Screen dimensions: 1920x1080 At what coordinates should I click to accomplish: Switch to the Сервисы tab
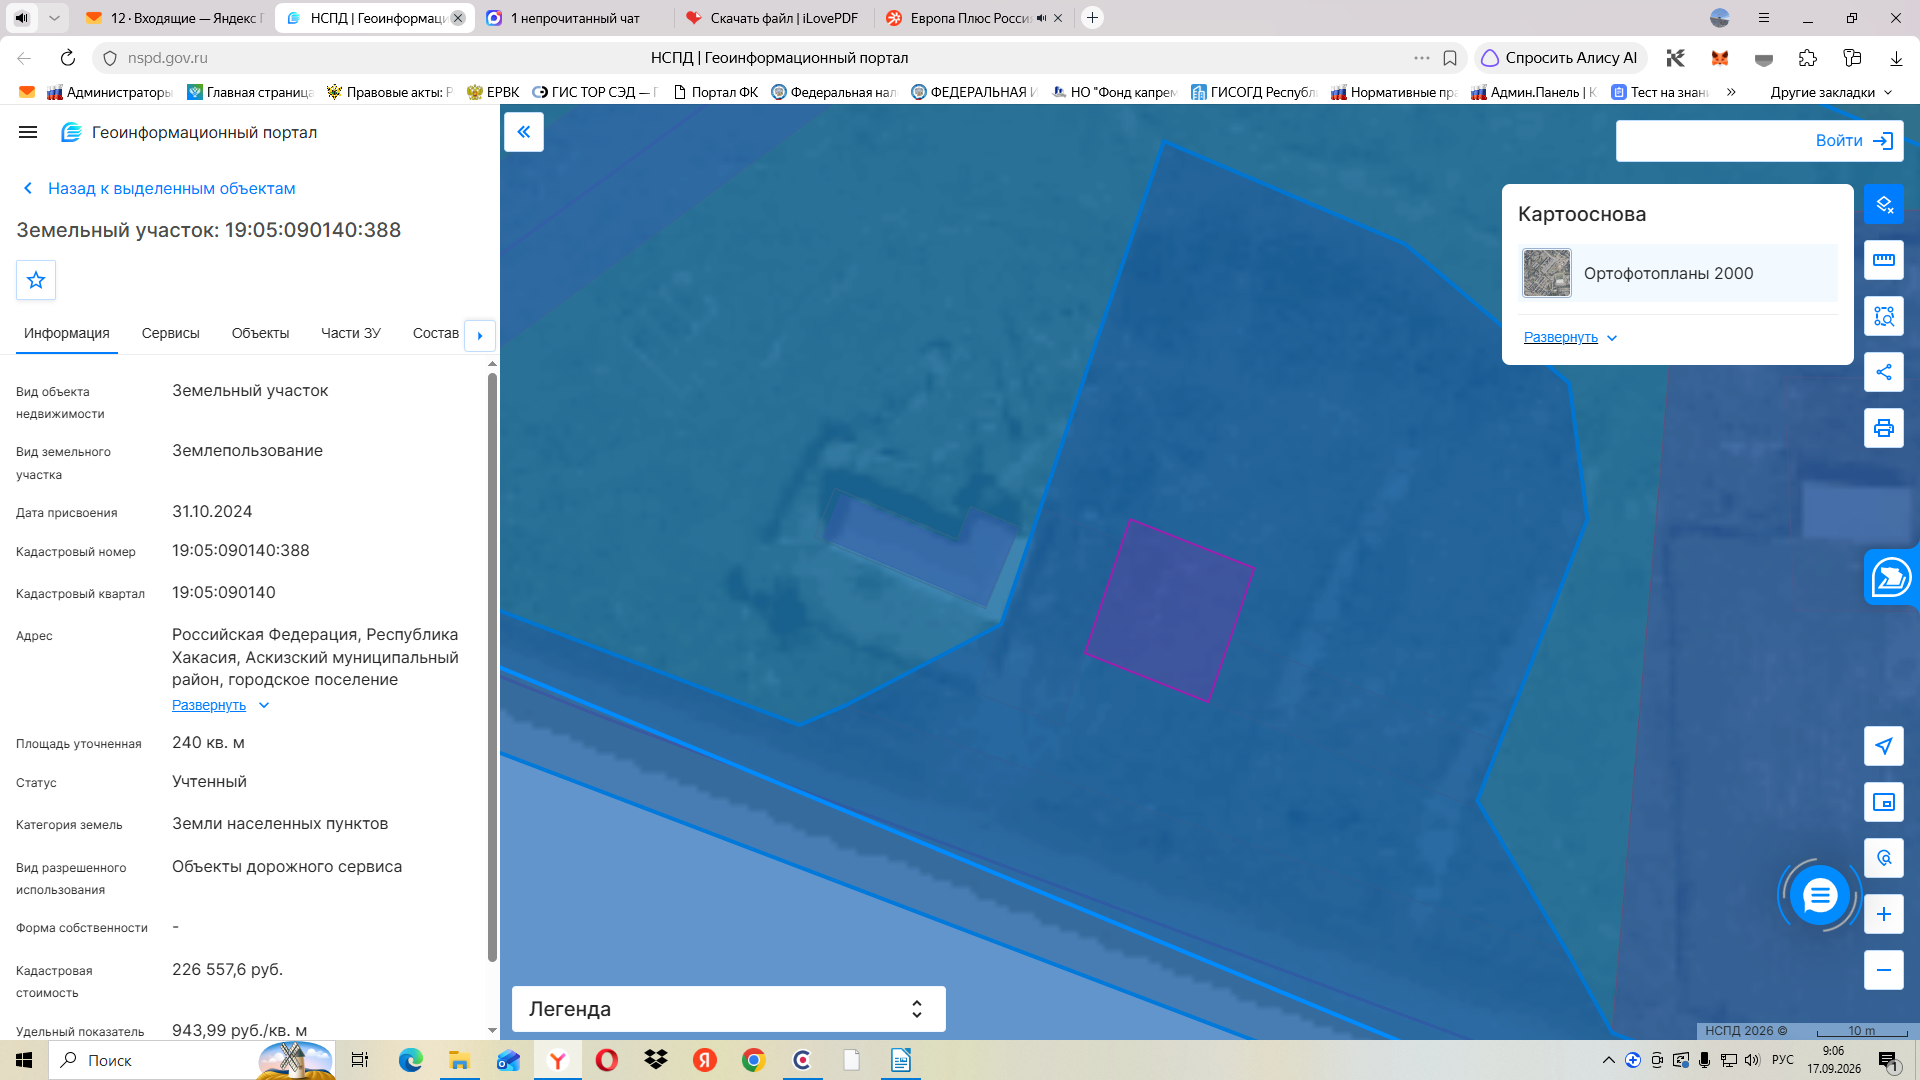coord(171,333)
